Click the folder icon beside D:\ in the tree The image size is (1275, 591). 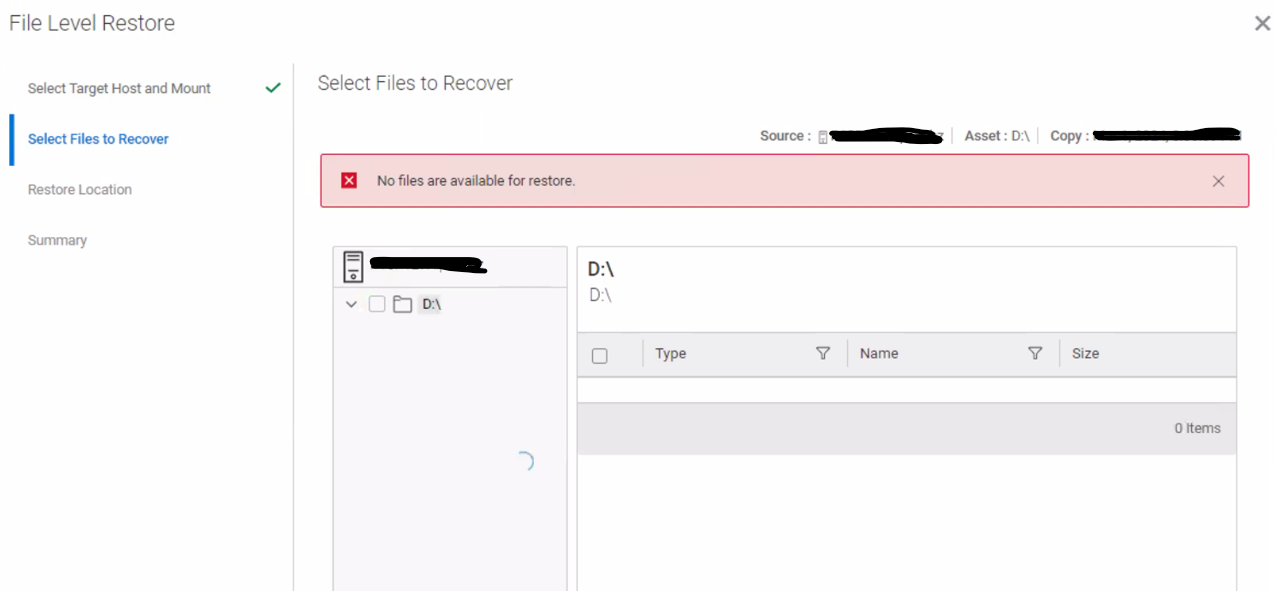[402, 303]
